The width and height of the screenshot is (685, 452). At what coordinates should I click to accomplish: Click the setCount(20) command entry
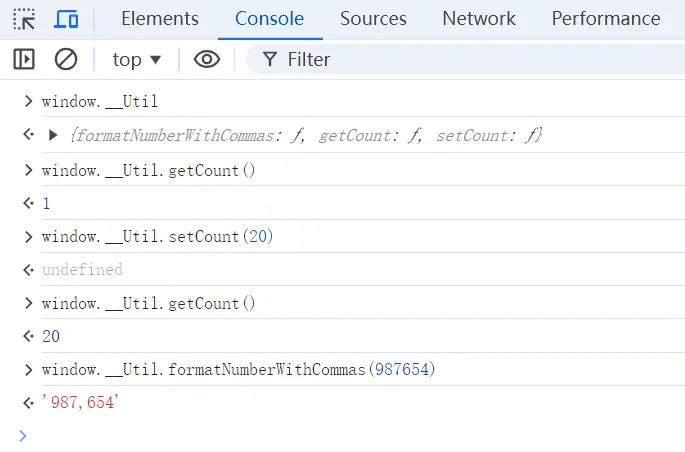pos(157,237)
